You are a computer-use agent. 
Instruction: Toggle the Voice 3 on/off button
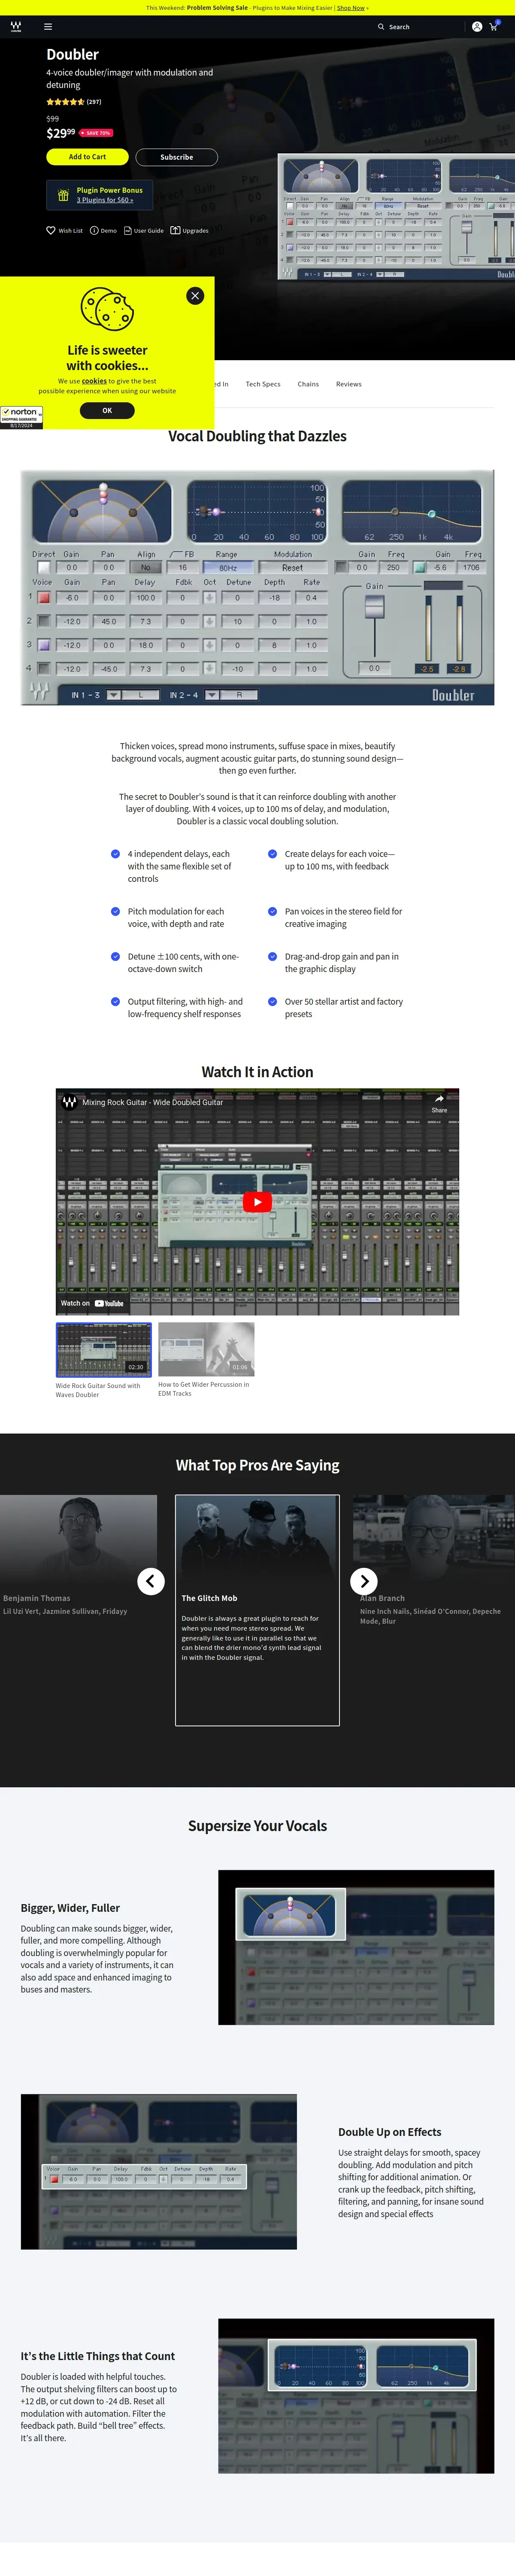[x=44, y=645]
